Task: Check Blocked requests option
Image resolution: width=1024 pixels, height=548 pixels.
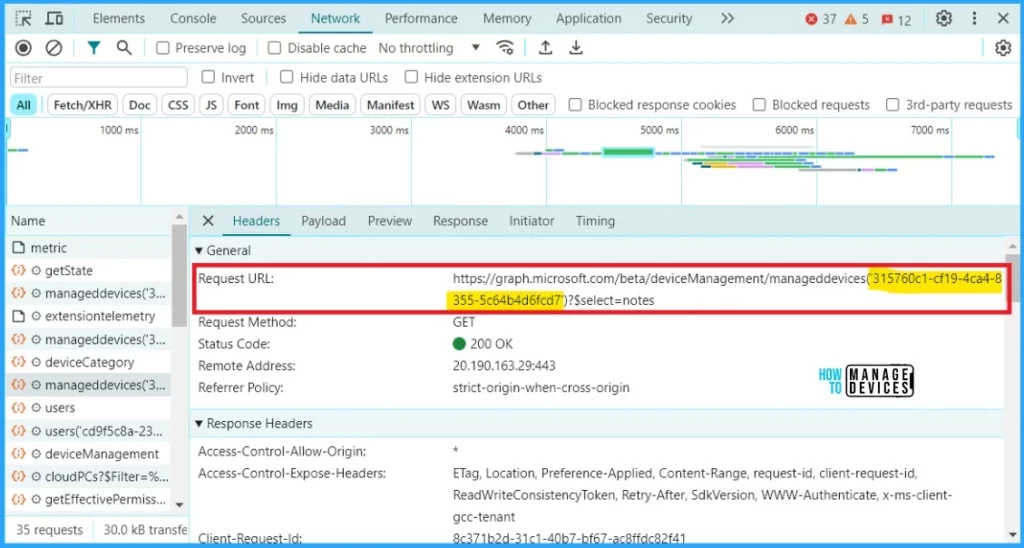Action: click(x=759, y=105)
